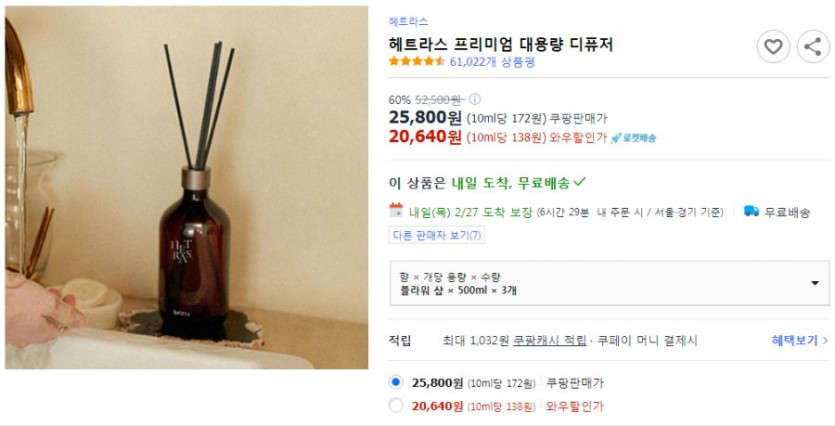Click the green free-shipping checkmark
The width and height of the screenshot is (835, 426).
pos(579,182)
